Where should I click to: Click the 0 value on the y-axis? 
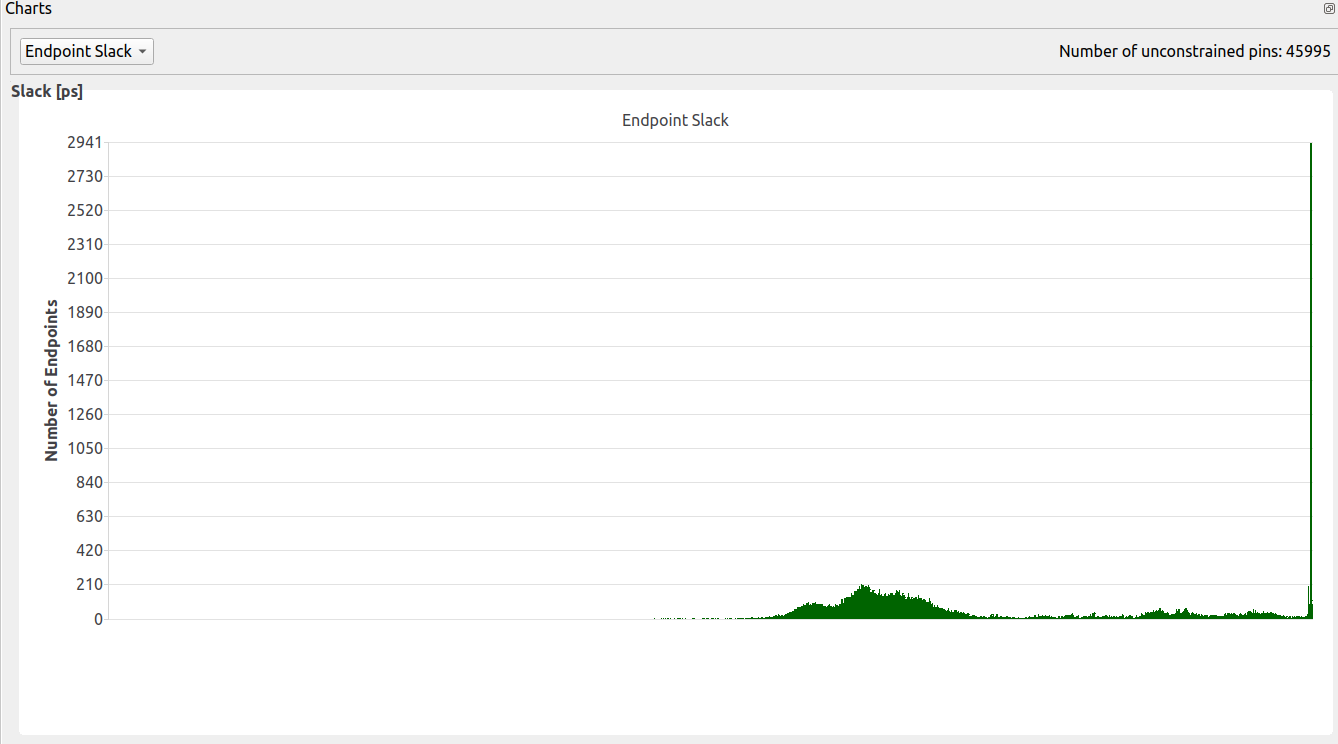[x=98, y=618]
